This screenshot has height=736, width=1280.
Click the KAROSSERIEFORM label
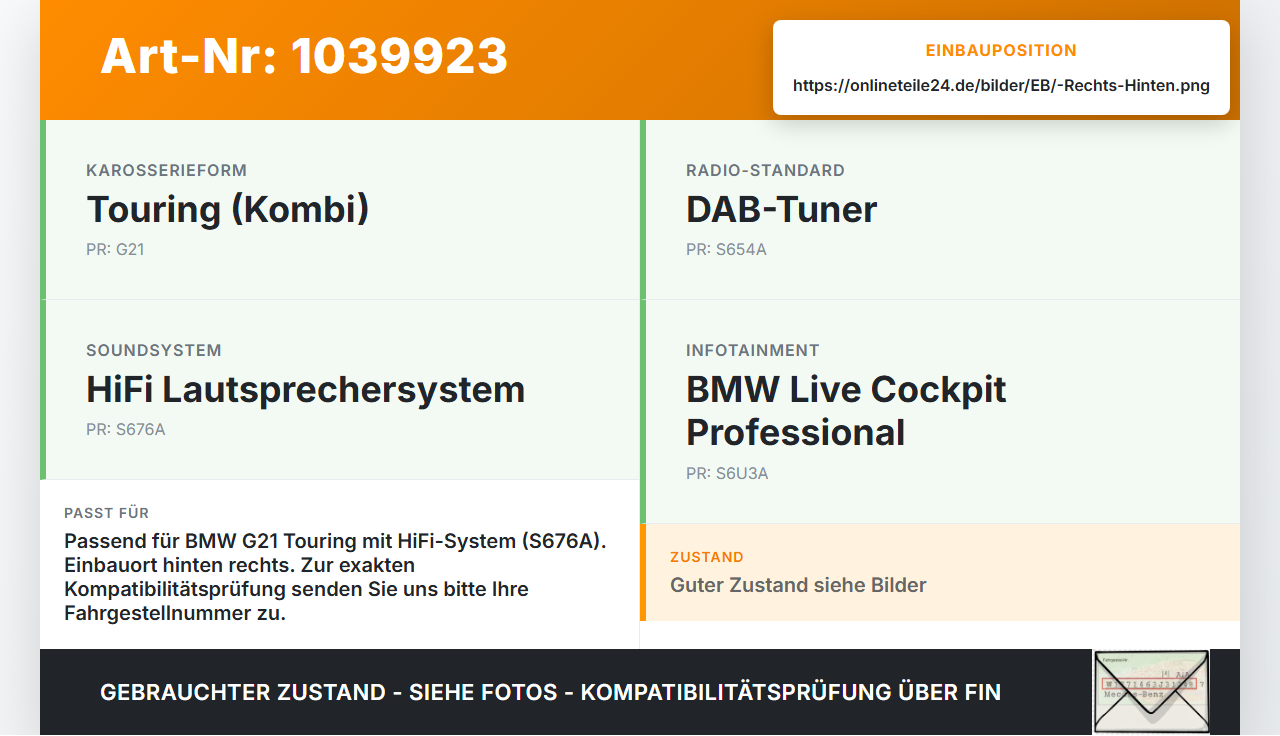166,170
